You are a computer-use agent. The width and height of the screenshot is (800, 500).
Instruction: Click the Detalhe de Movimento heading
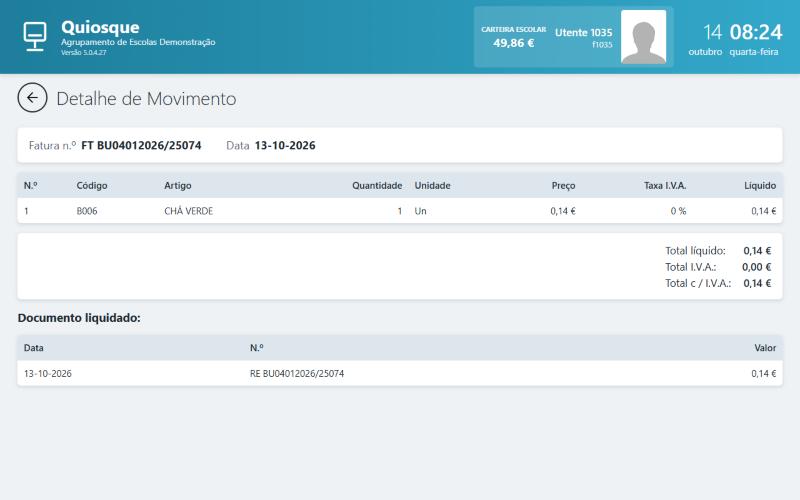pyautogui.click(x=146, y=98)
